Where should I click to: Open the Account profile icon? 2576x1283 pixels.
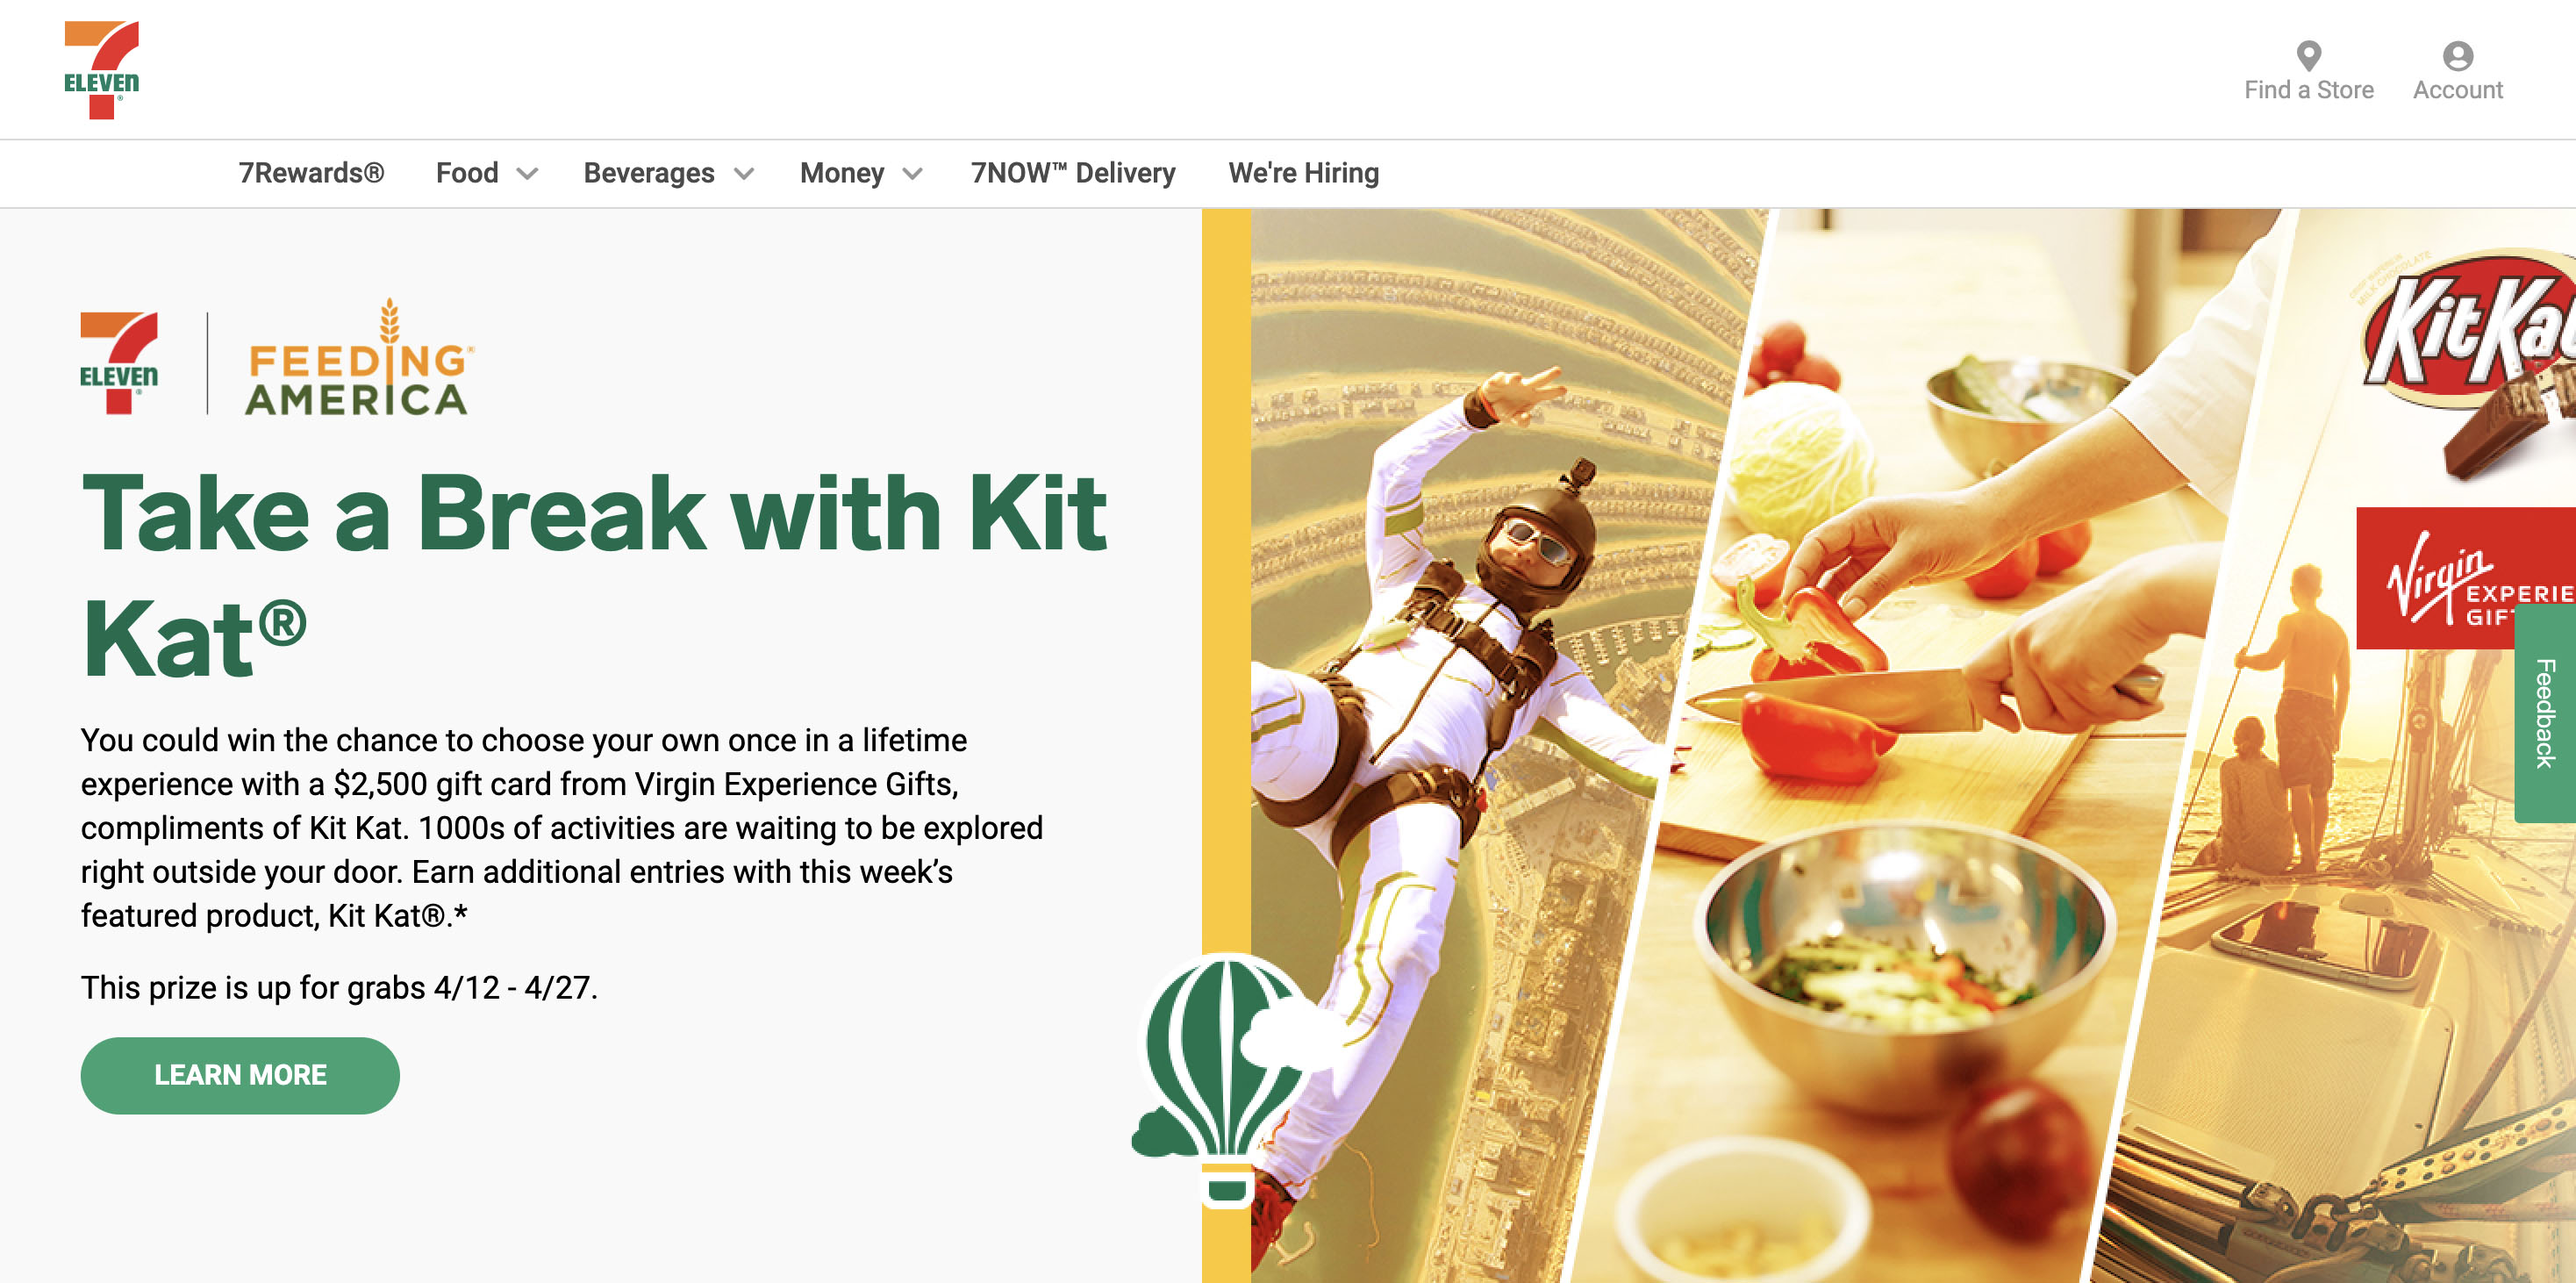(x=2457, y=56)
